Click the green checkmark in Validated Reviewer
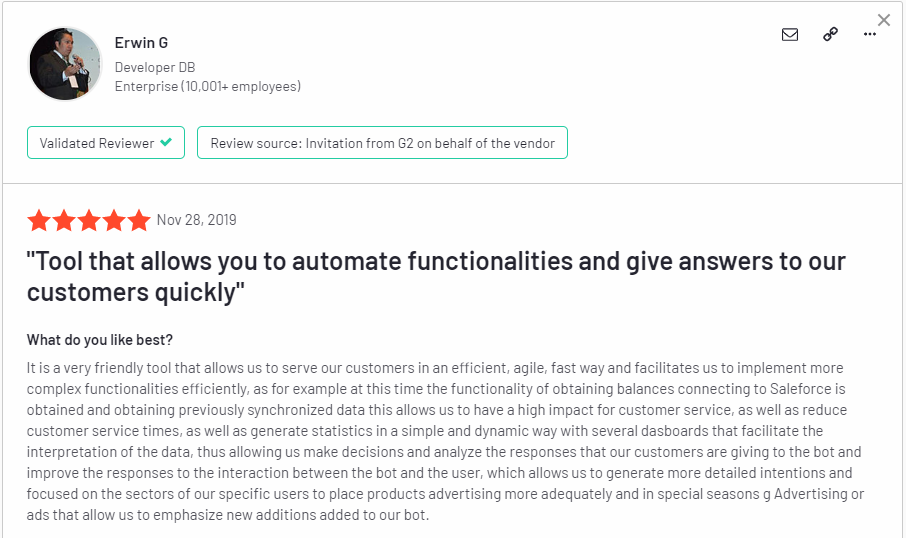Screen dimensions: 906x538 [166, 142]
